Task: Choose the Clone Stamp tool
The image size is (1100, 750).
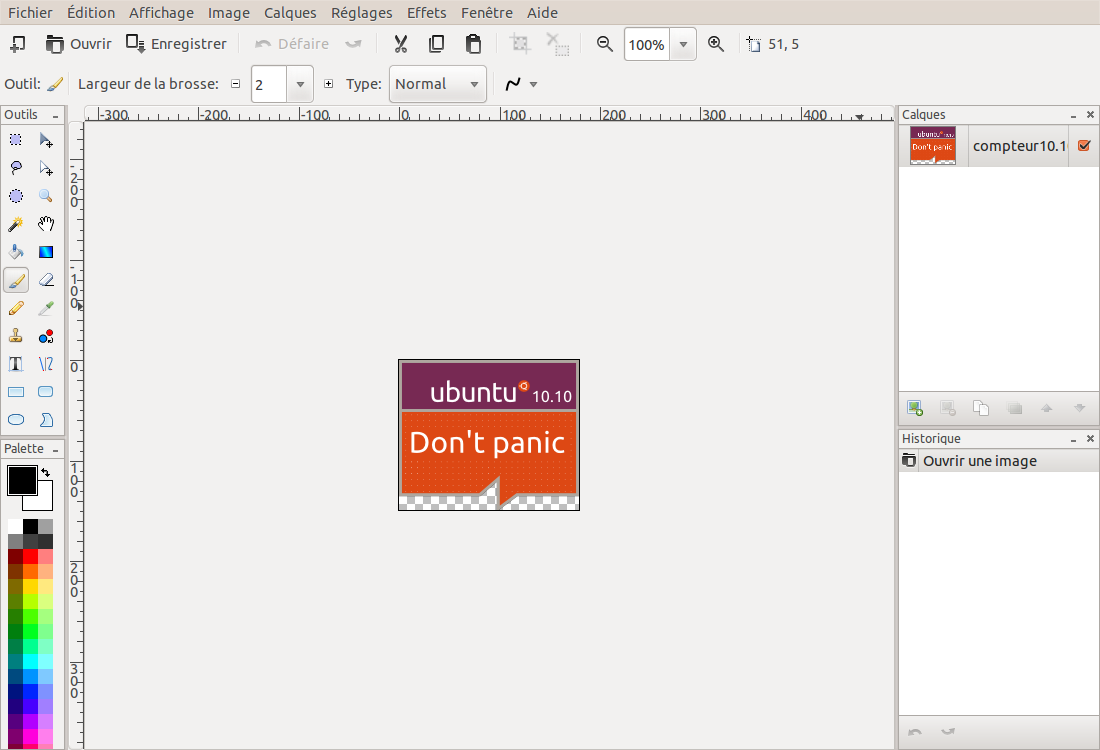Action: 15,335
